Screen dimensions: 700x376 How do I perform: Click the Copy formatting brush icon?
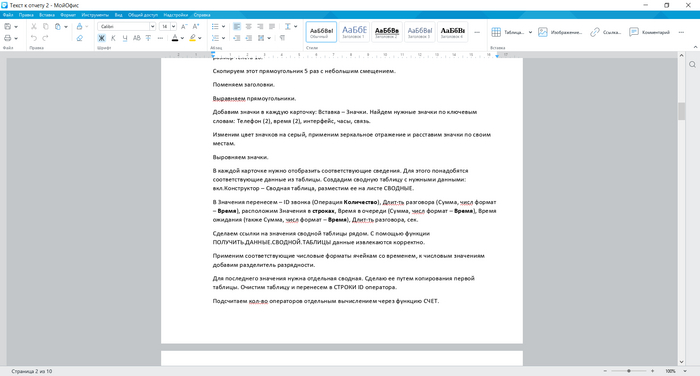click(79, 27)
